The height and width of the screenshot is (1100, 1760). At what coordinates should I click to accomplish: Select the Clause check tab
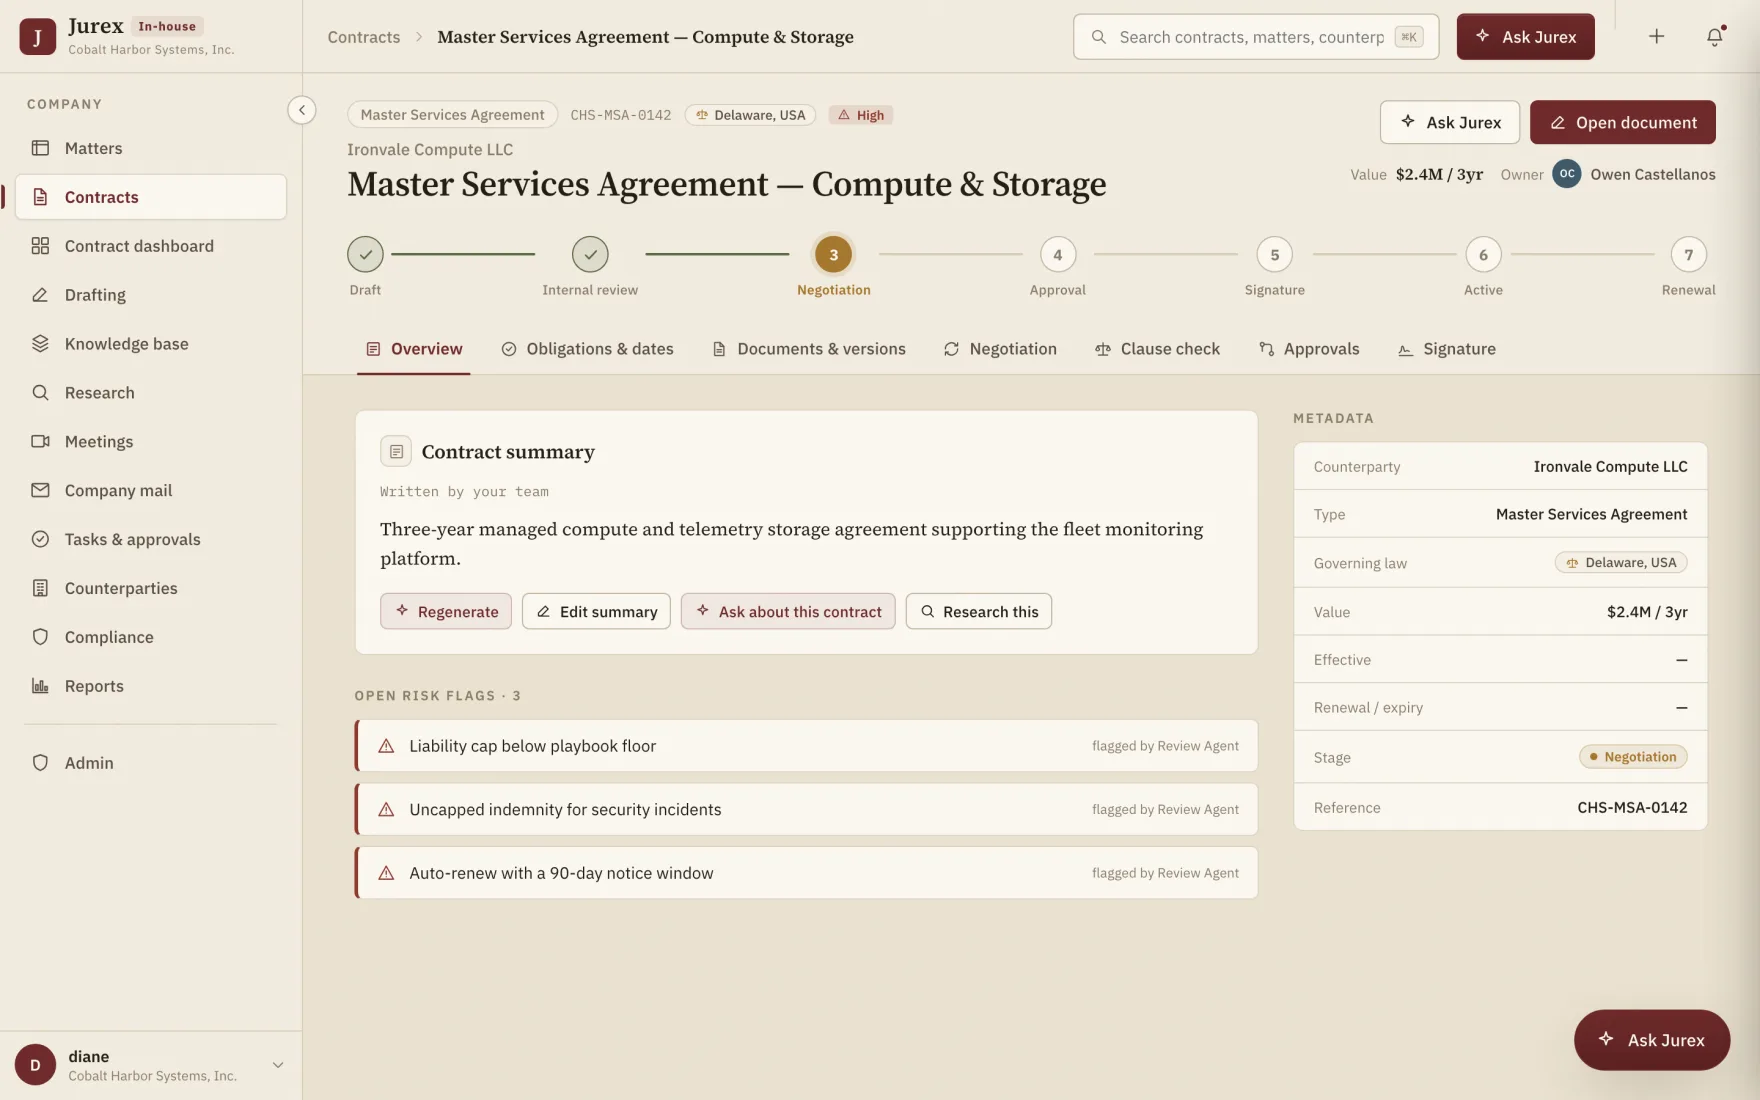click(x=1157, y=349)
